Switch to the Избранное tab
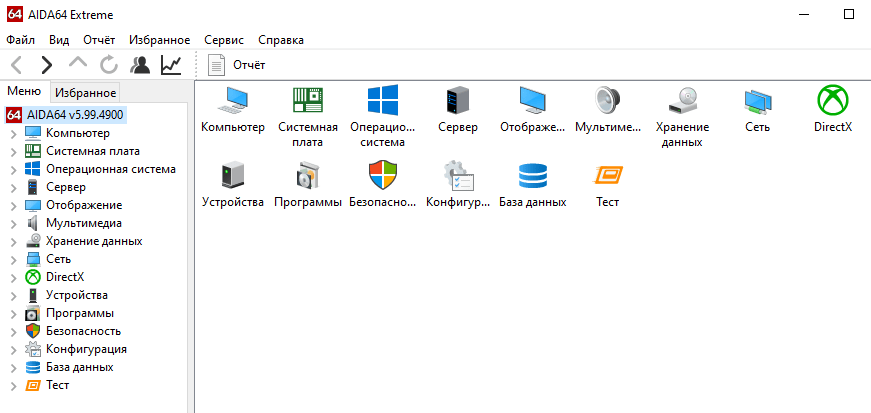 coord(86,92)
